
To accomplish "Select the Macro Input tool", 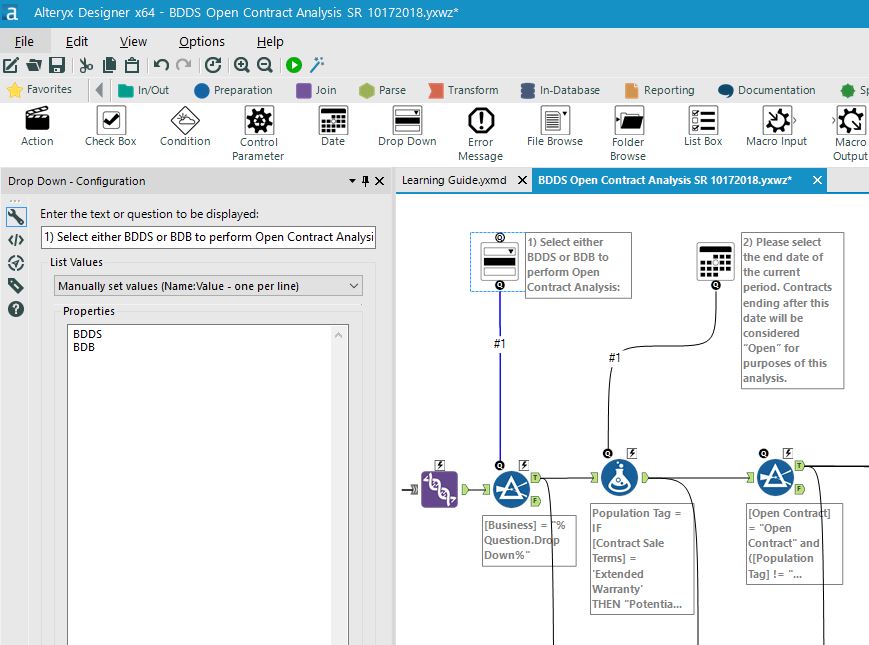I will tap(776, 125).
